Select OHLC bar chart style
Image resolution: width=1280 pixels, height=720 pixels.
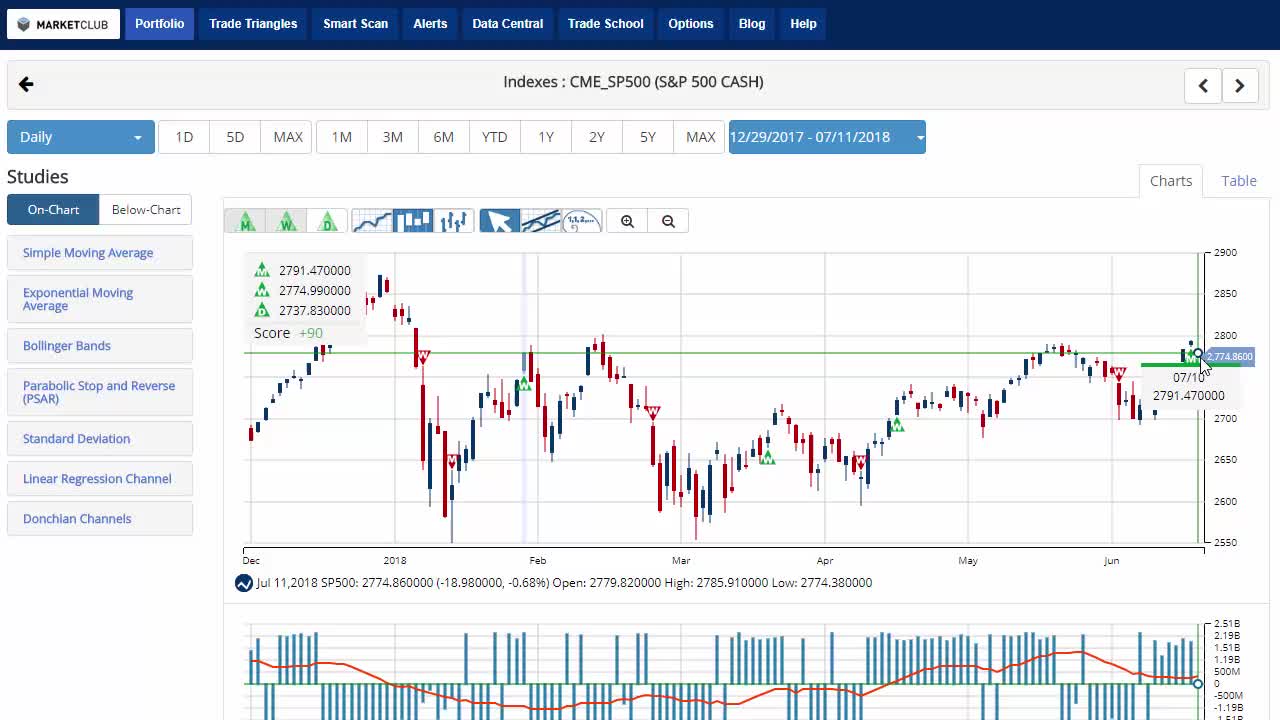[x=454, y=221]
